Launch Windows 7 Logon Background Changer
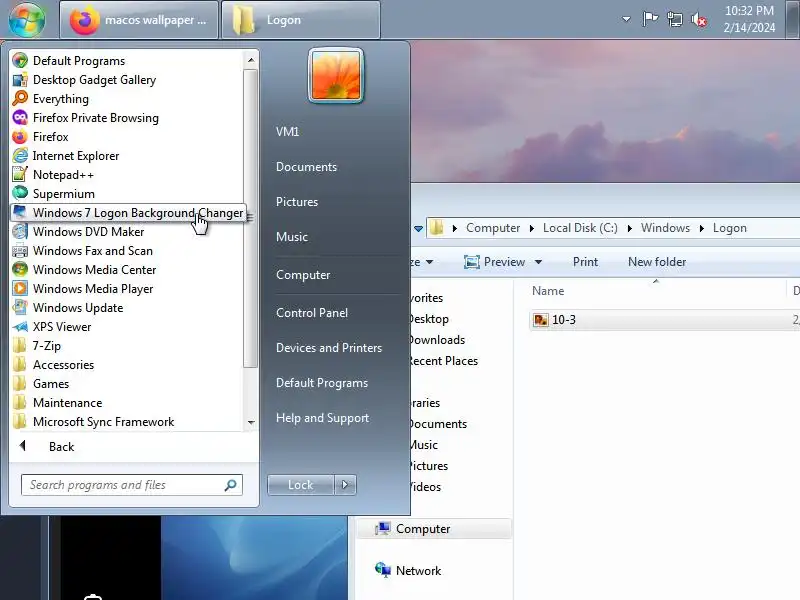Screen dimensions: 800x600 coord(128,213)
